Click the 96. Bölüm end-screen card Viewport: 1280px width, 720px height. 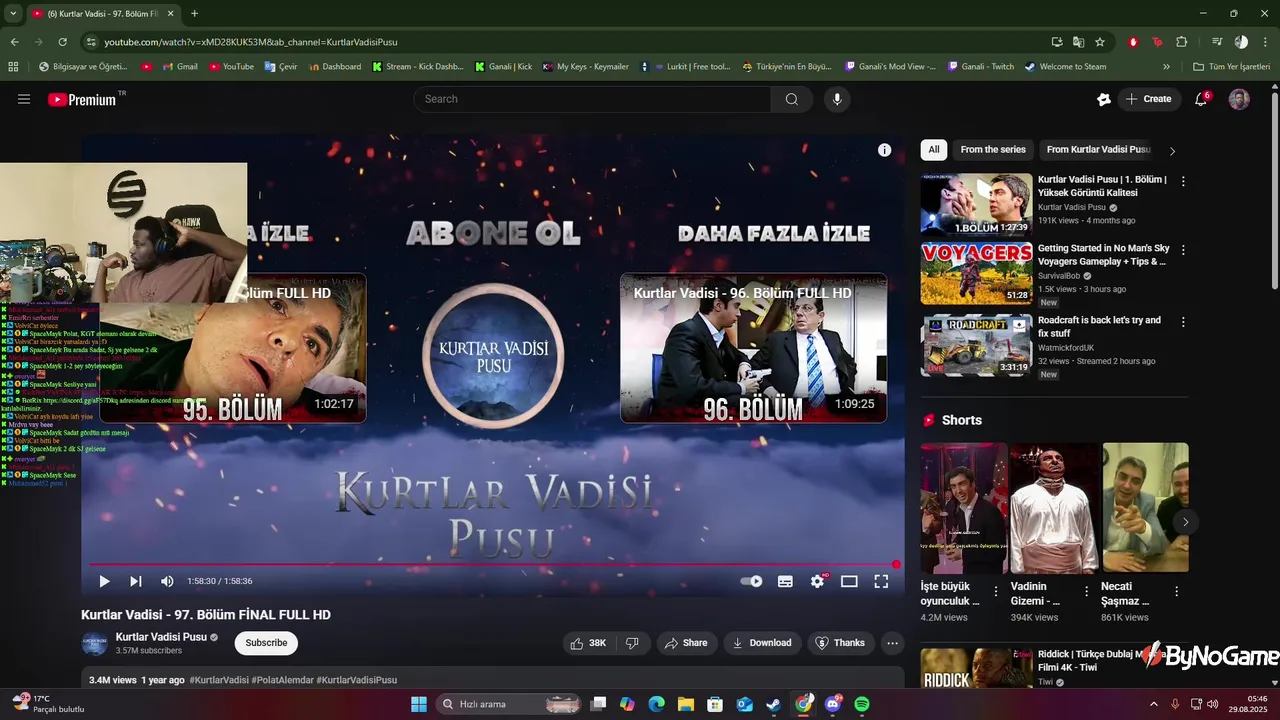753,348
